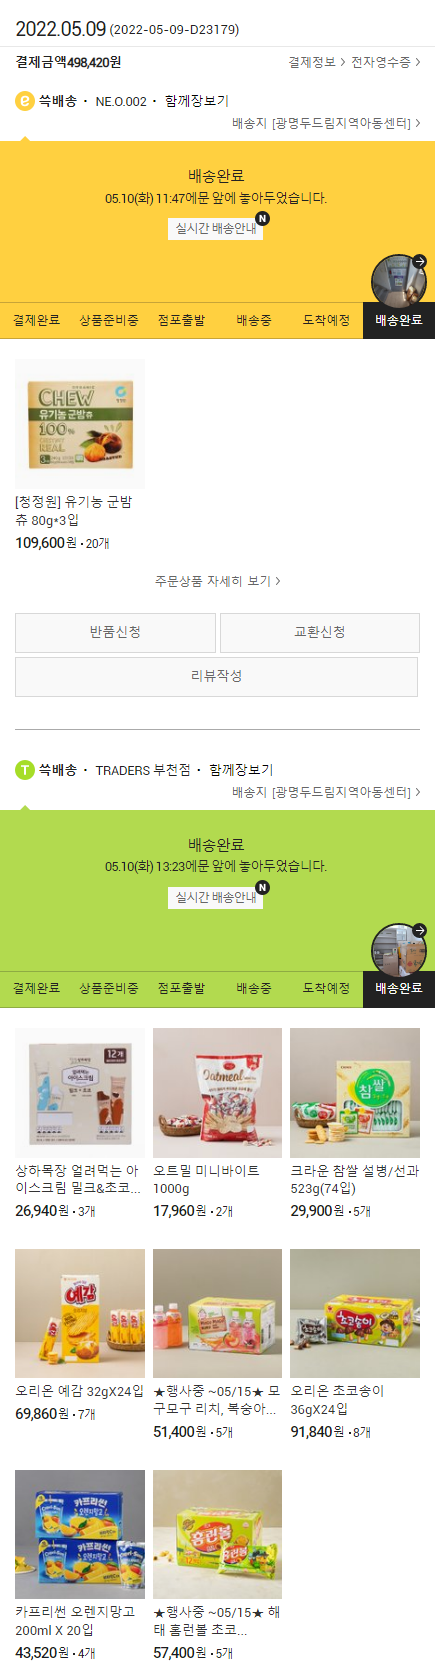The image size is (435, 1677).
Task: Click 실시간 배송안내 in yellow section
Action: coord(216,228)
